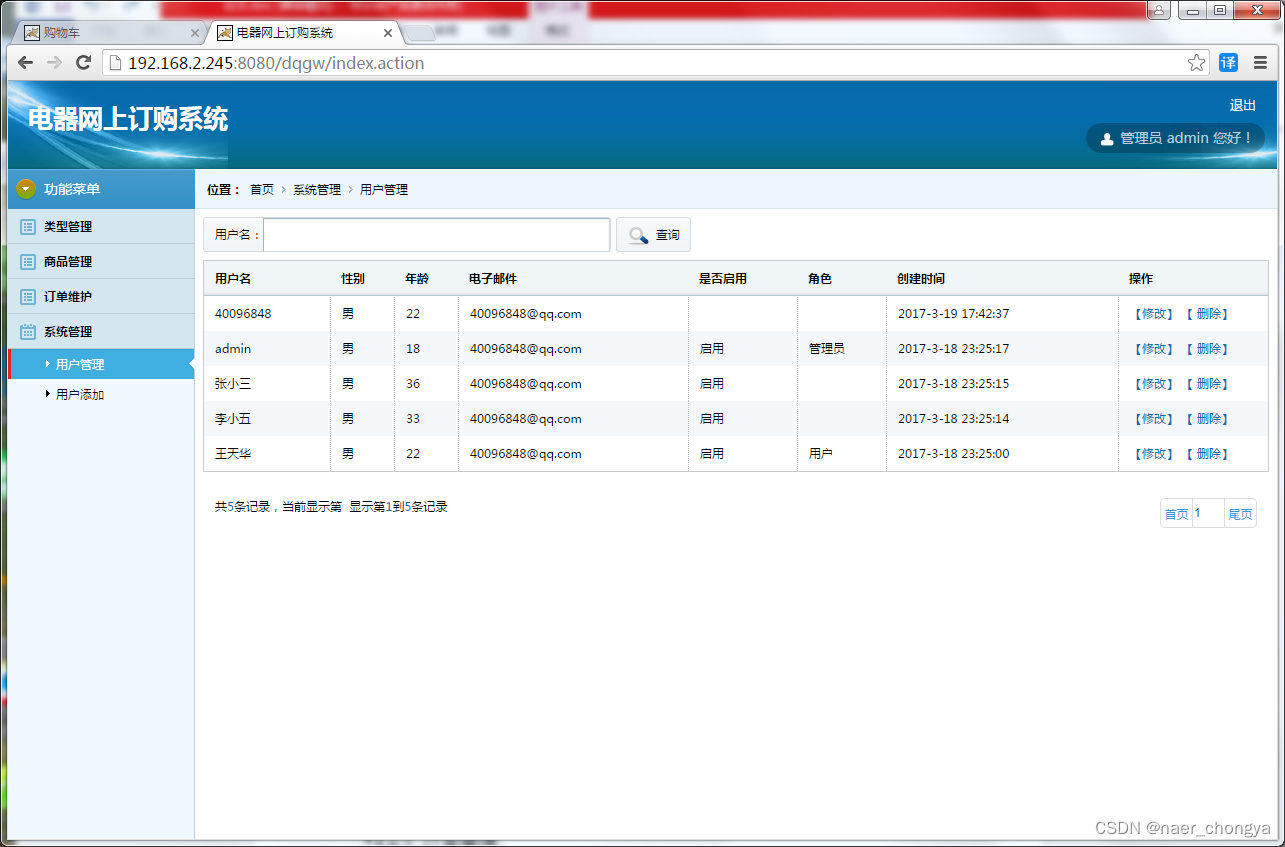Screen dimensions: 1285x847
Task: Click the 用户 role cell for 王天华
Action: (821, 454)
